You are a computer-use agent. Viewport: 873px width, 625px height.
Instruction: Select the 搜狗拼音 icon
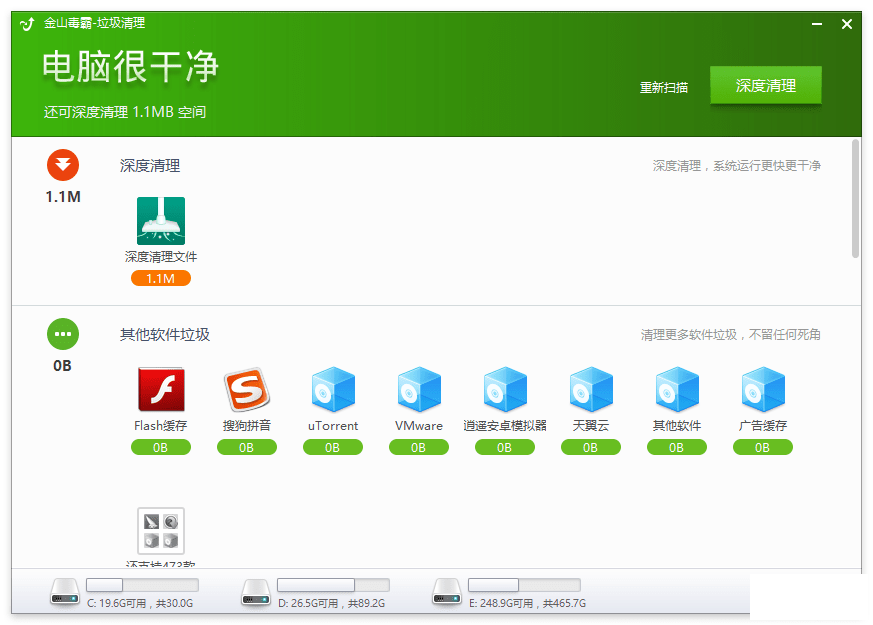[x=247, y=389]
